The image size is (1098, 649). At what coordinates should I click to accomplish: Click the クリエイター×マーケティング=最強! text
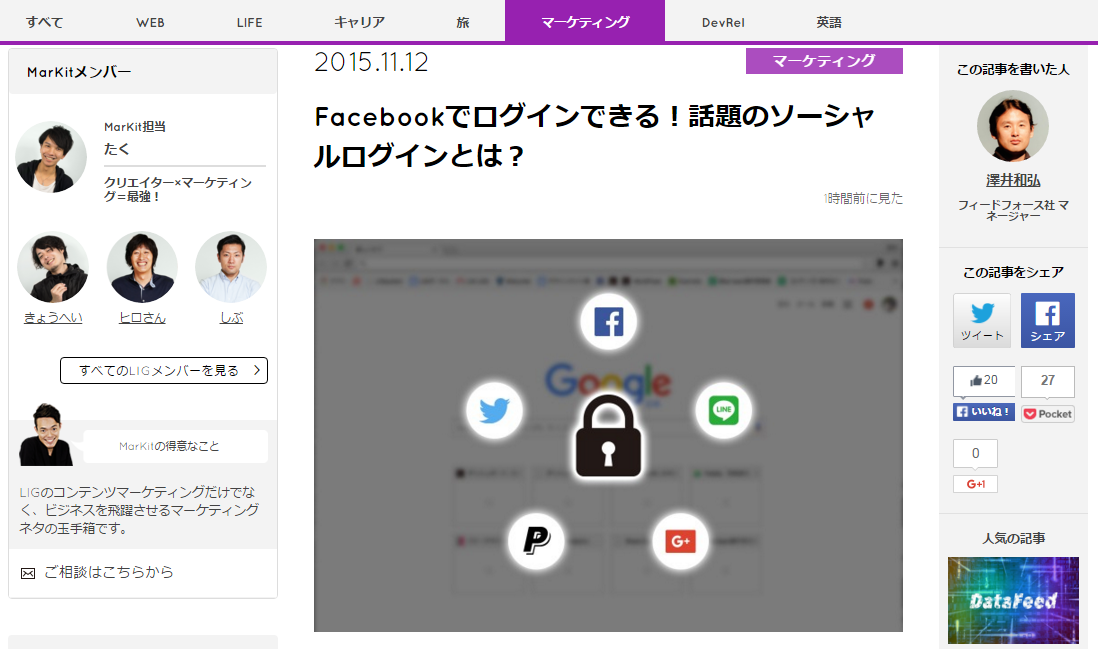click(x=178, y=189)
